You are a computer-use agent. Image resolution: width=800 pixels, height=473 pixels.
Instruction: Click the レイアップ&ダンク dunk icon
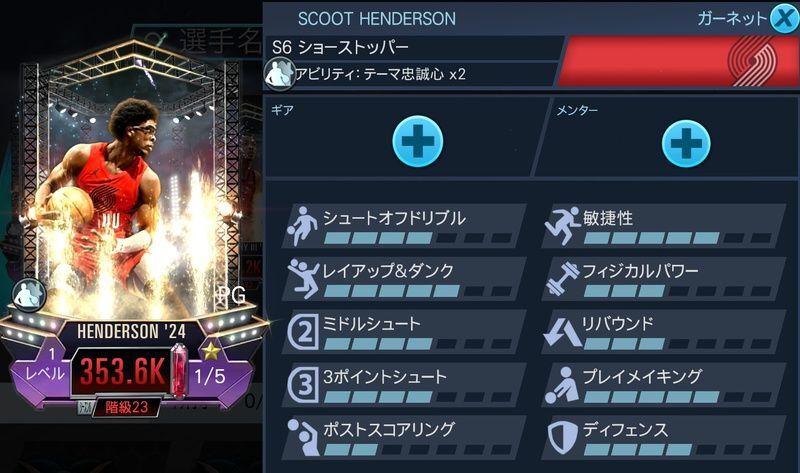(x=303, y=279)
